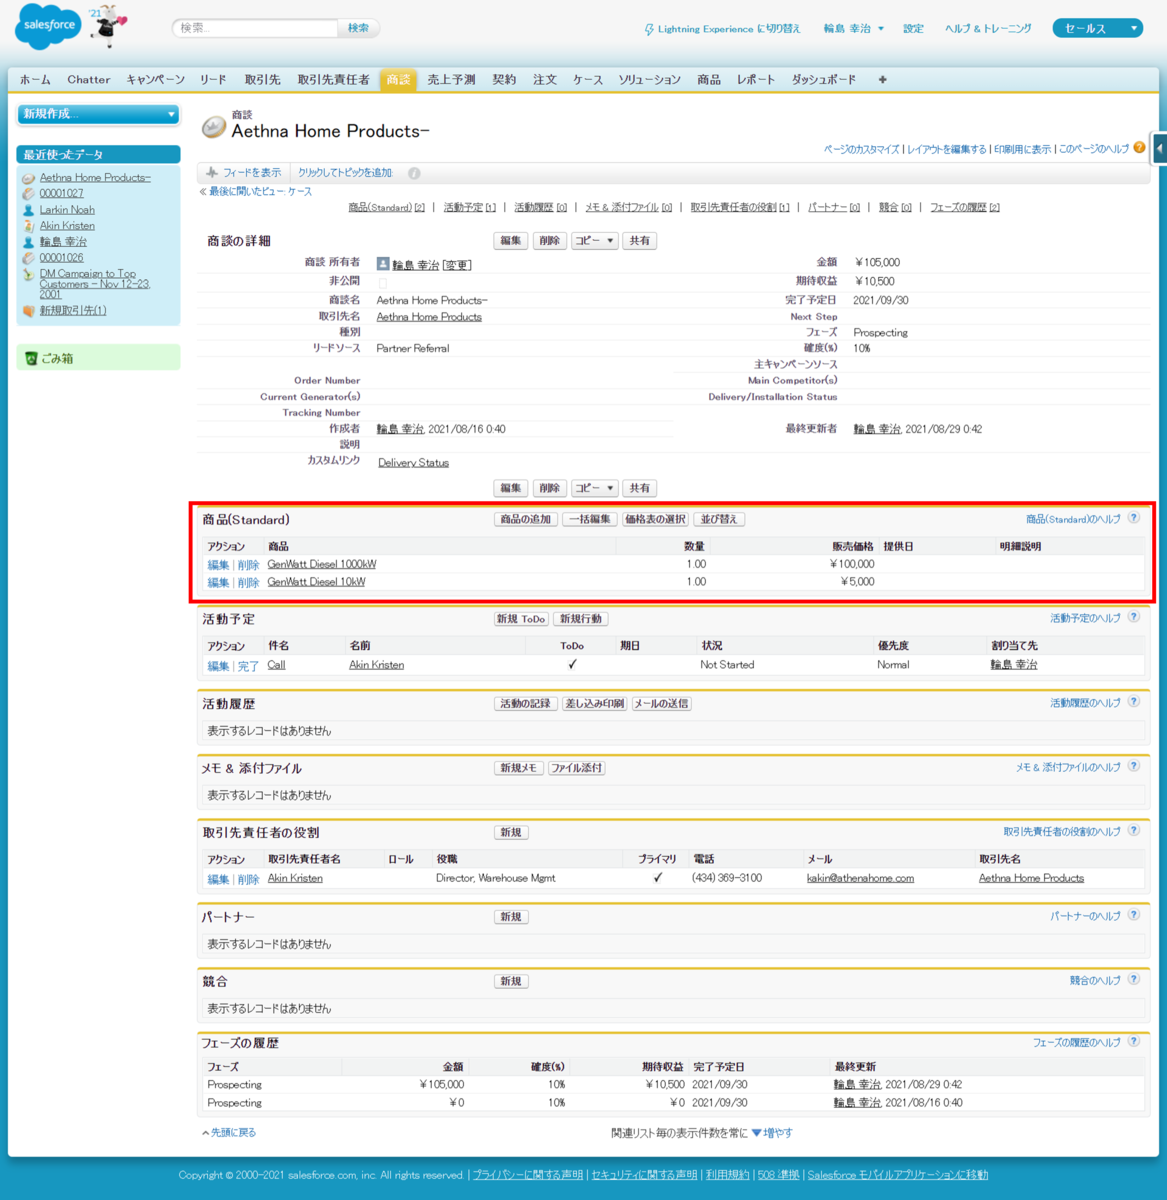The width and height of the screenshot is (1167, 1200).
Task: Click the レイアウトを編集する link
Action: 946,149
